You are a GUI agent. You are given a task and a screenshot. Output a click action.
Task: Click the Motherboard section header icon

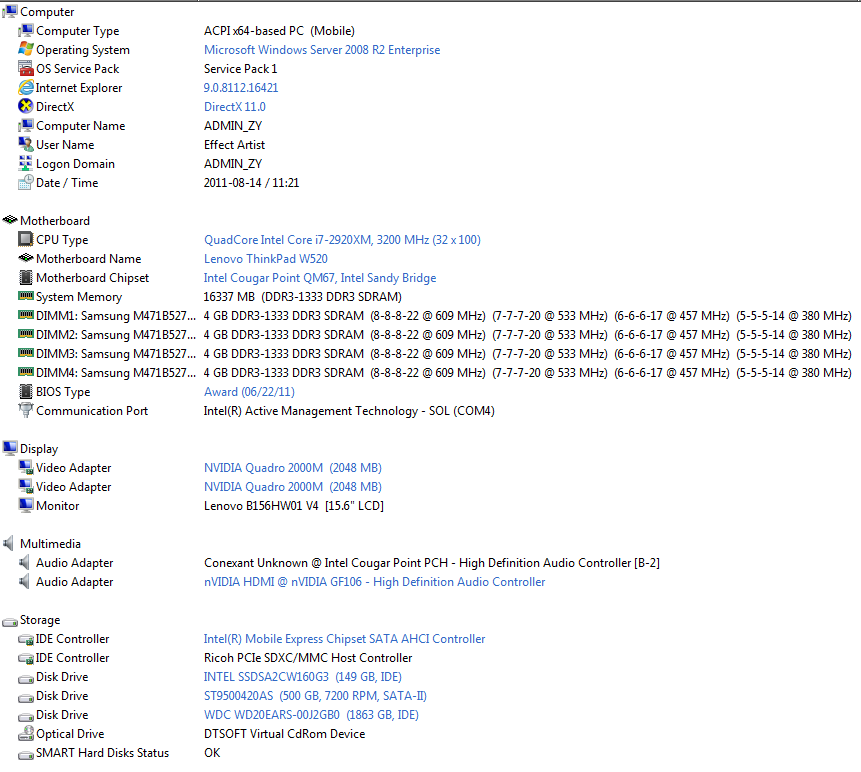[10, 220]
